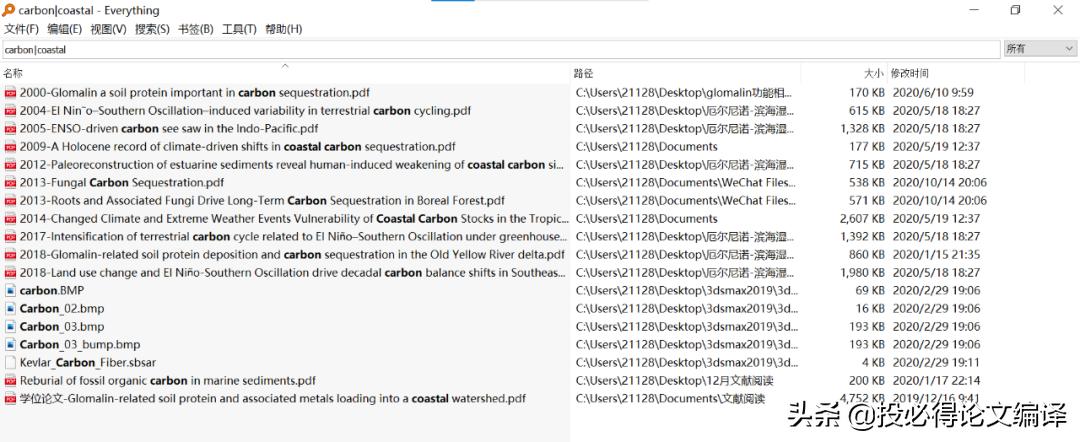This screenshot has width=1080, height=442.
Task: Open the 搜索(S) menu
Action: point(152,29)
